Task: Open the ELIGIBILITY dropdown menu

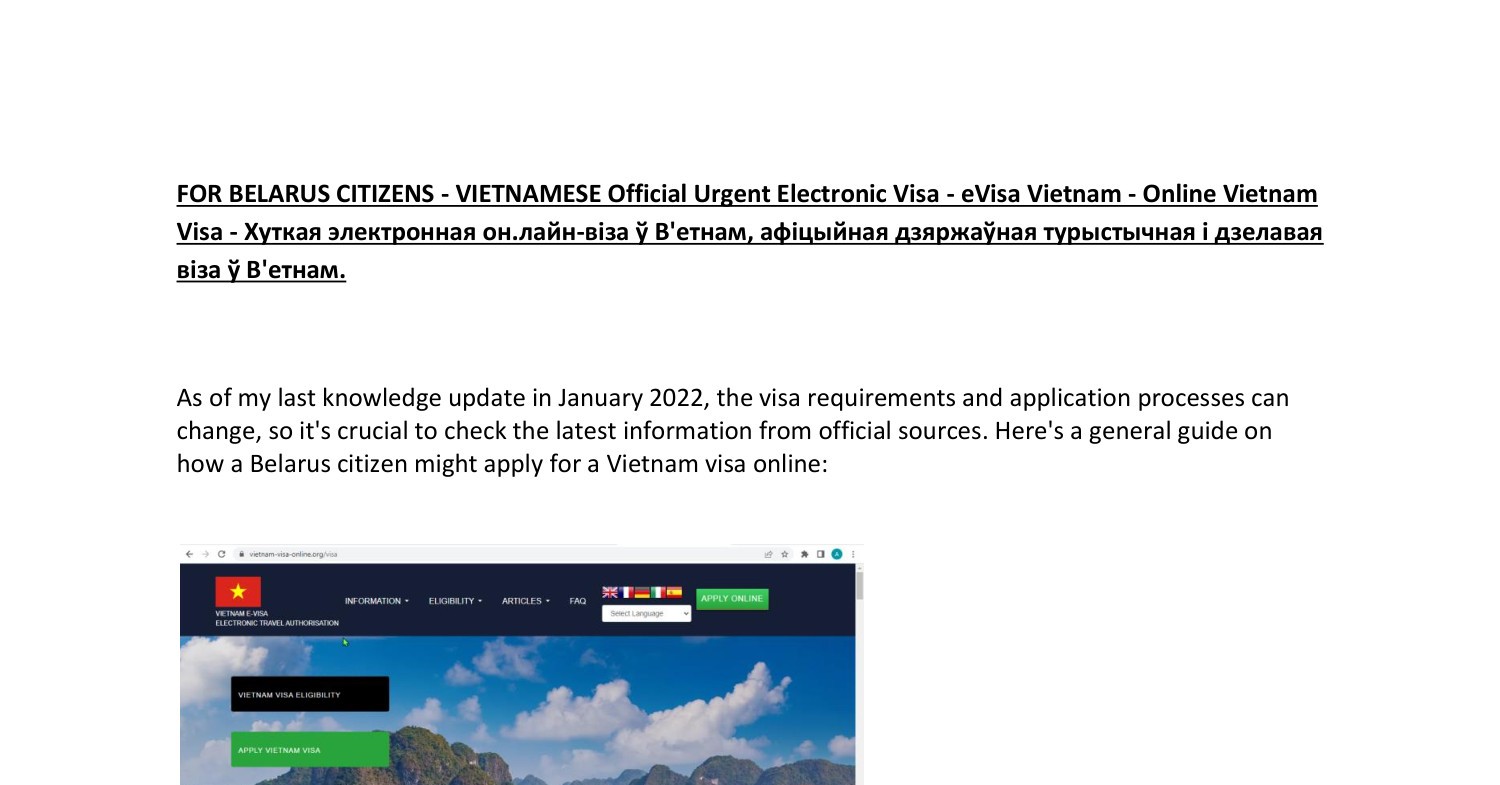Action: [x=453, y=600]
